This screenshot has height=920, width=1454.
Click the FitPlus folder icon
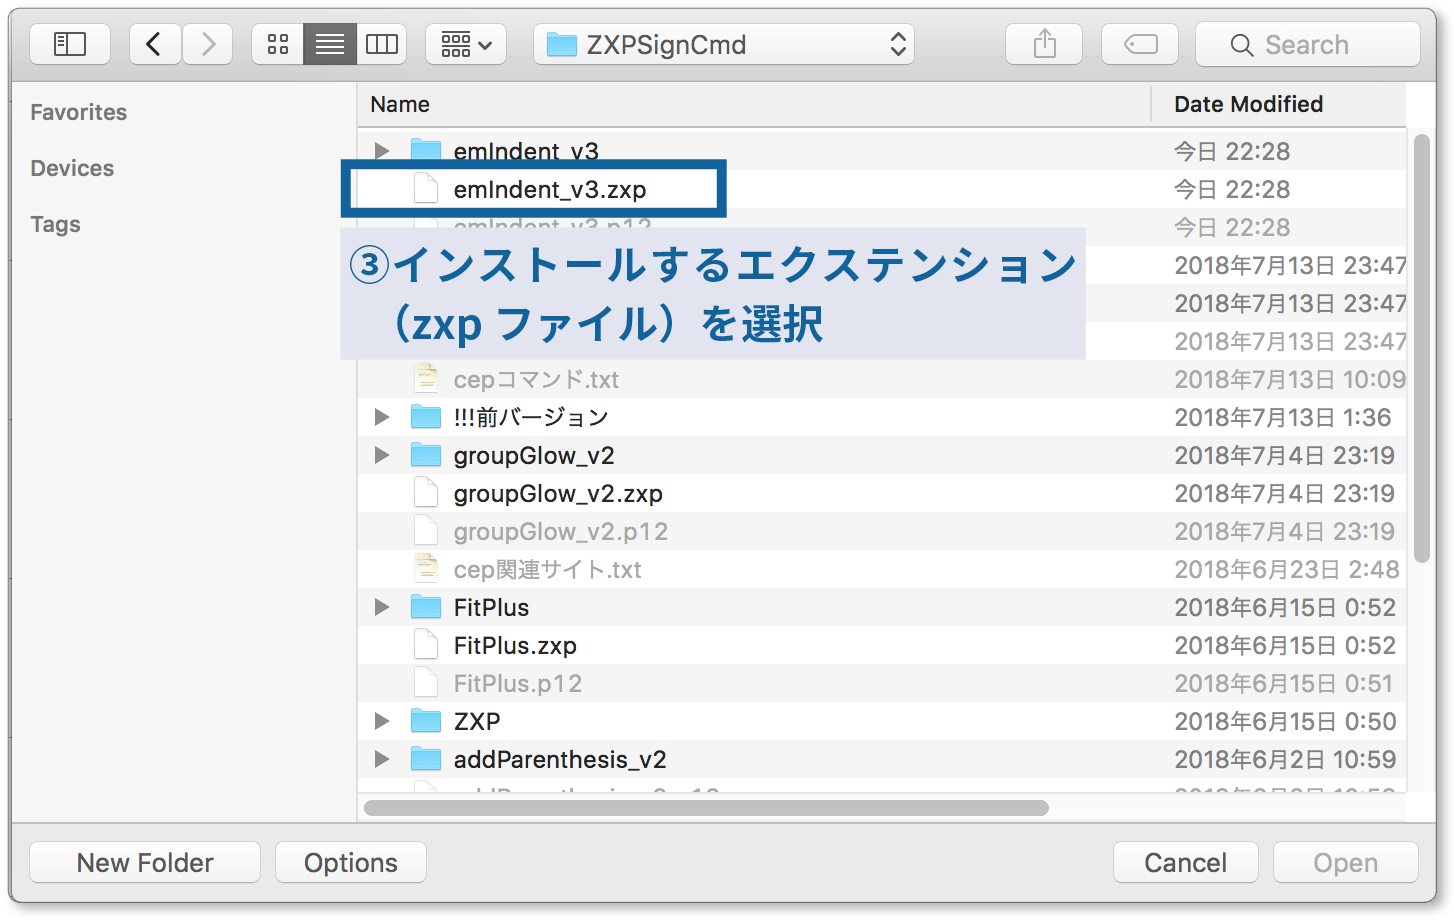pos(426,606)
